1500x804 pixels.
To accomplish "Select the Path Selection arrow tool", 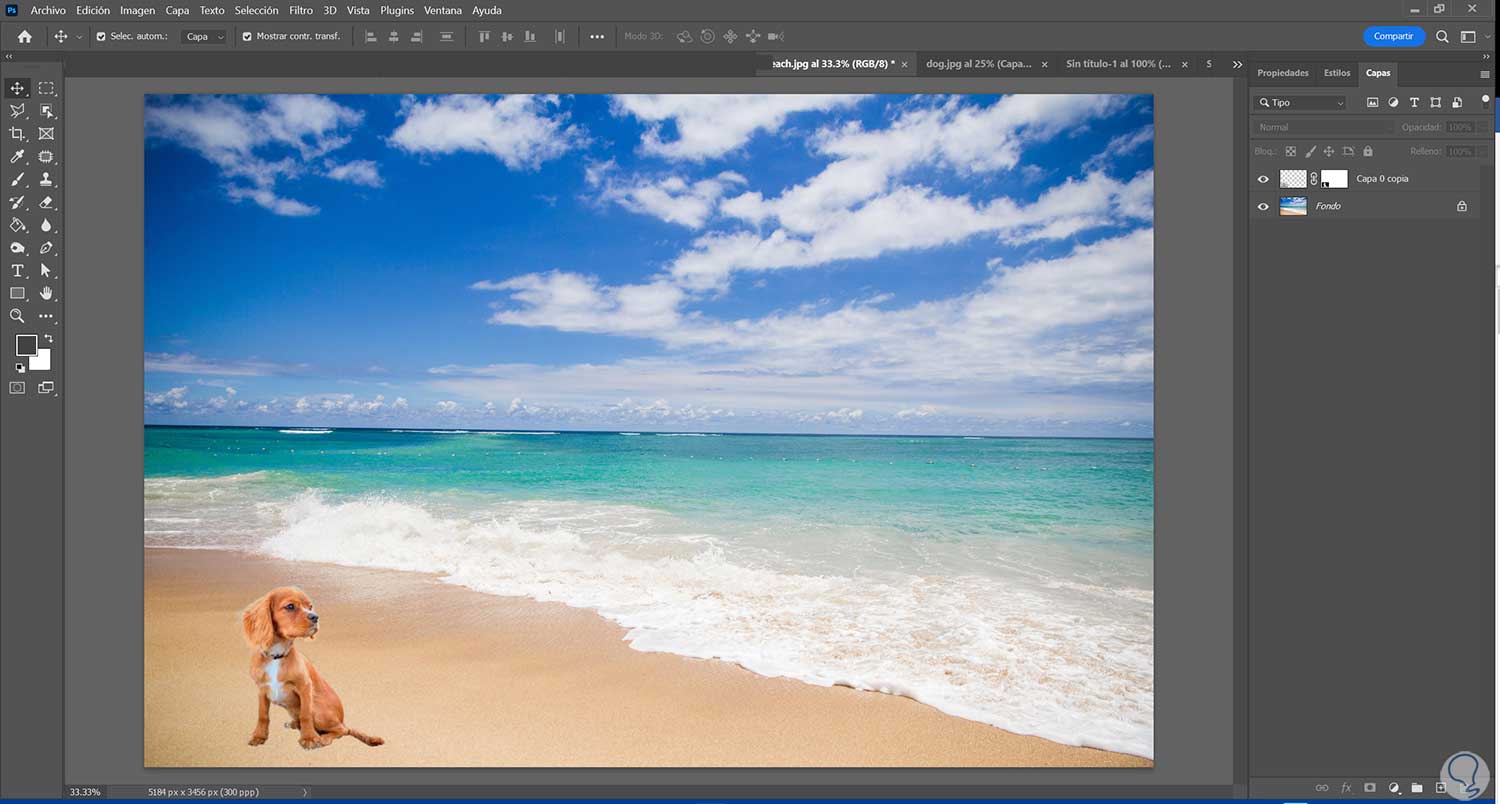I will pyautogui.click(x=46, y=271).
